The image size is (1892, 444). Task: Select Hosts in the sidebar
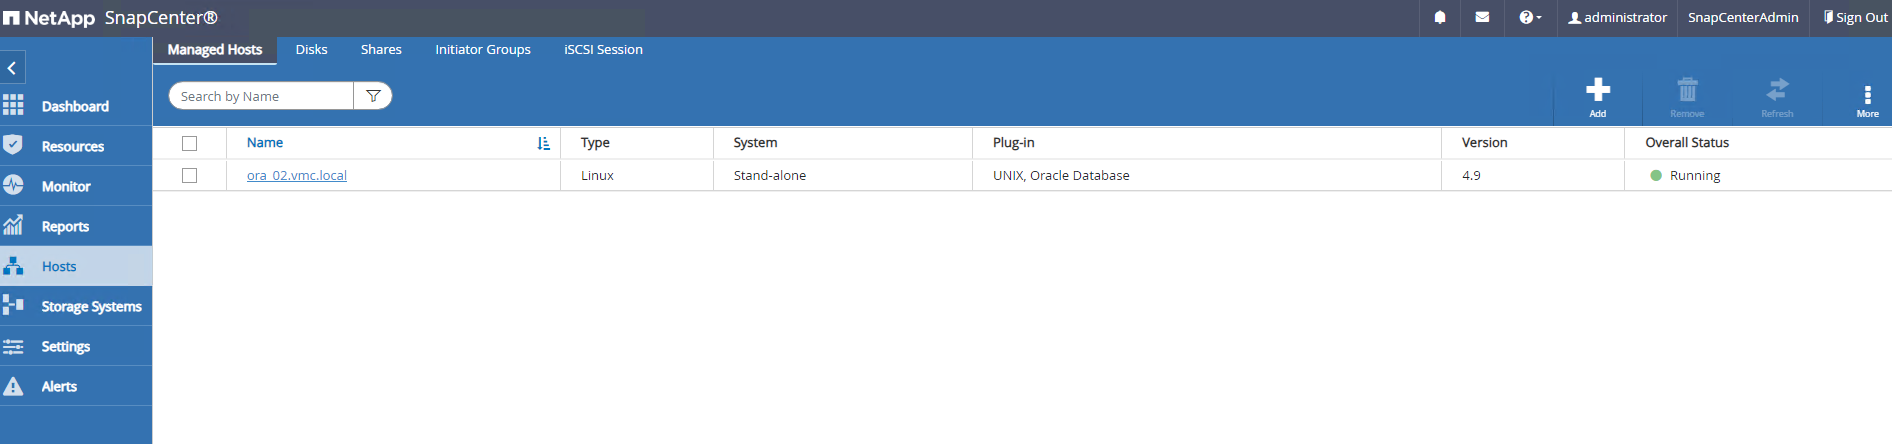pyautogui.click(x=76, y=266)
